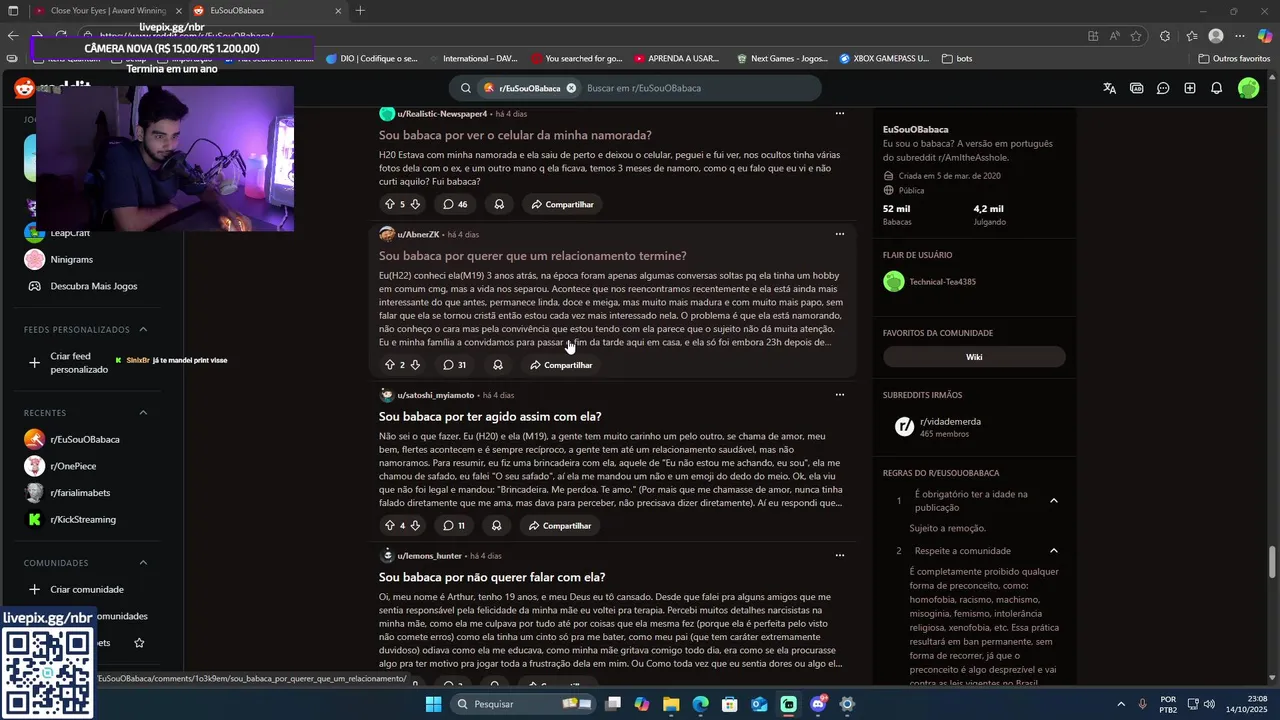
Task: Upvote the u/AbnerZK post
Action: click(x=390, y=365)
